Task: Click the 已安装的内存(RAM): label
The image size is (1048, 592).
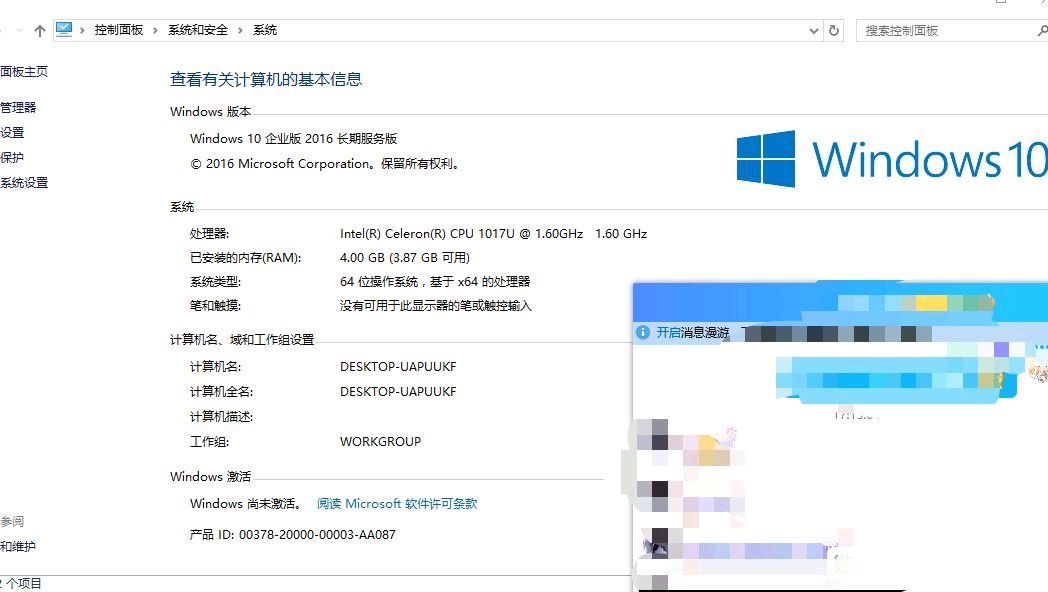Action: click(x=245, y=258)
